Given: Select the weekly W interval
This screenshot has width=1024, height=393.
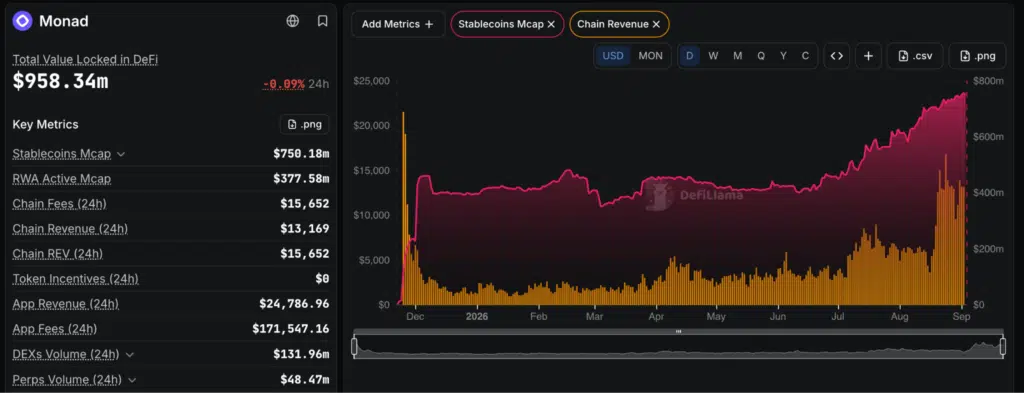Looking at the screenshot, I should click(713, 55).
